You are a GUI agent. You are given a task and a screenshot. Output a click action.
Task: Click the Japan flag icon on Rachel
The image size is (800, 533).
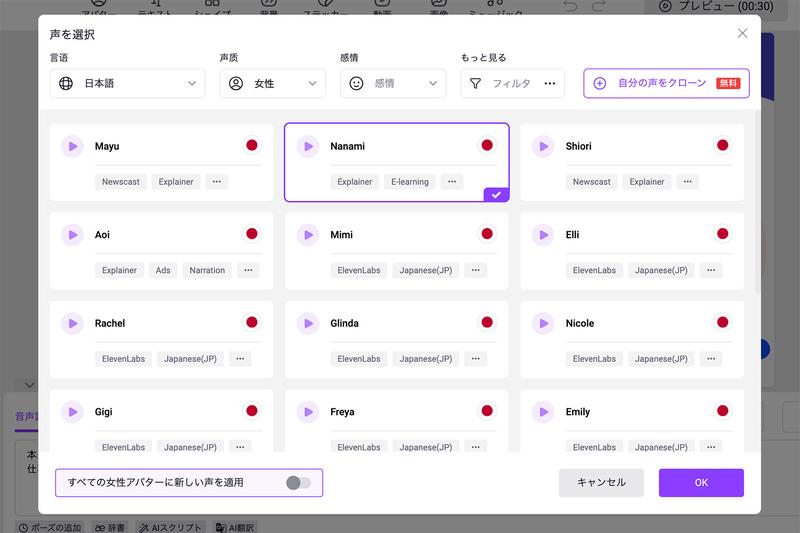[x=252, y=323]
